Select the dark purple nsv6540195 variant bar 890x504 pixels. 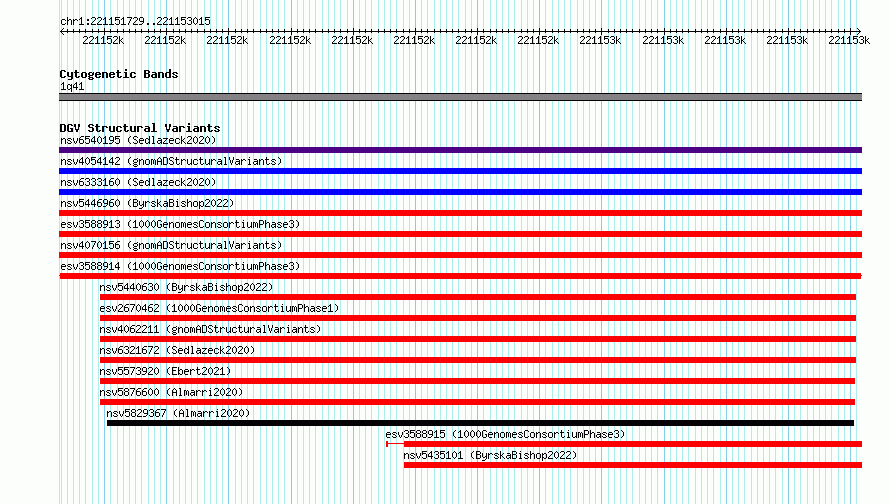click(460, 150)
